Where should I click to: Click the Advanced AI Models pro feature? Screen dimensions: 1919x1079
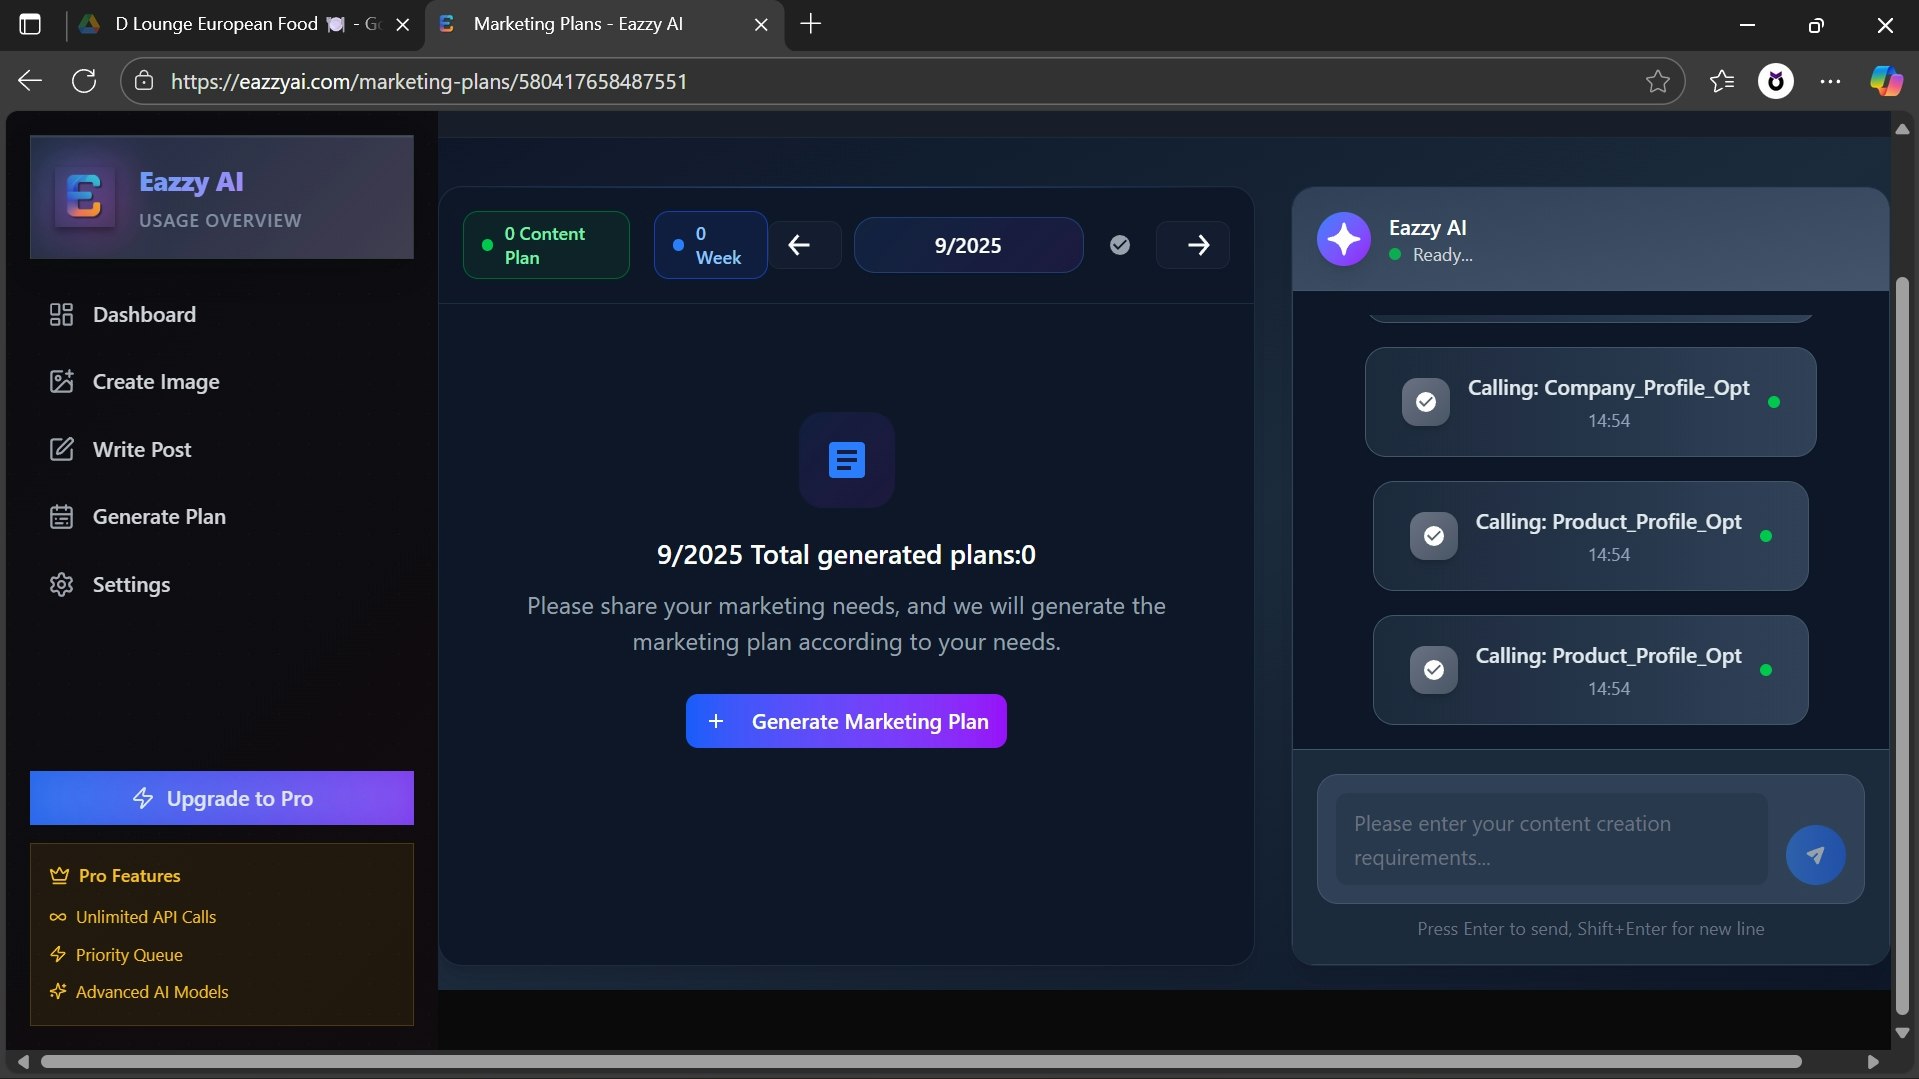point(139,992)
